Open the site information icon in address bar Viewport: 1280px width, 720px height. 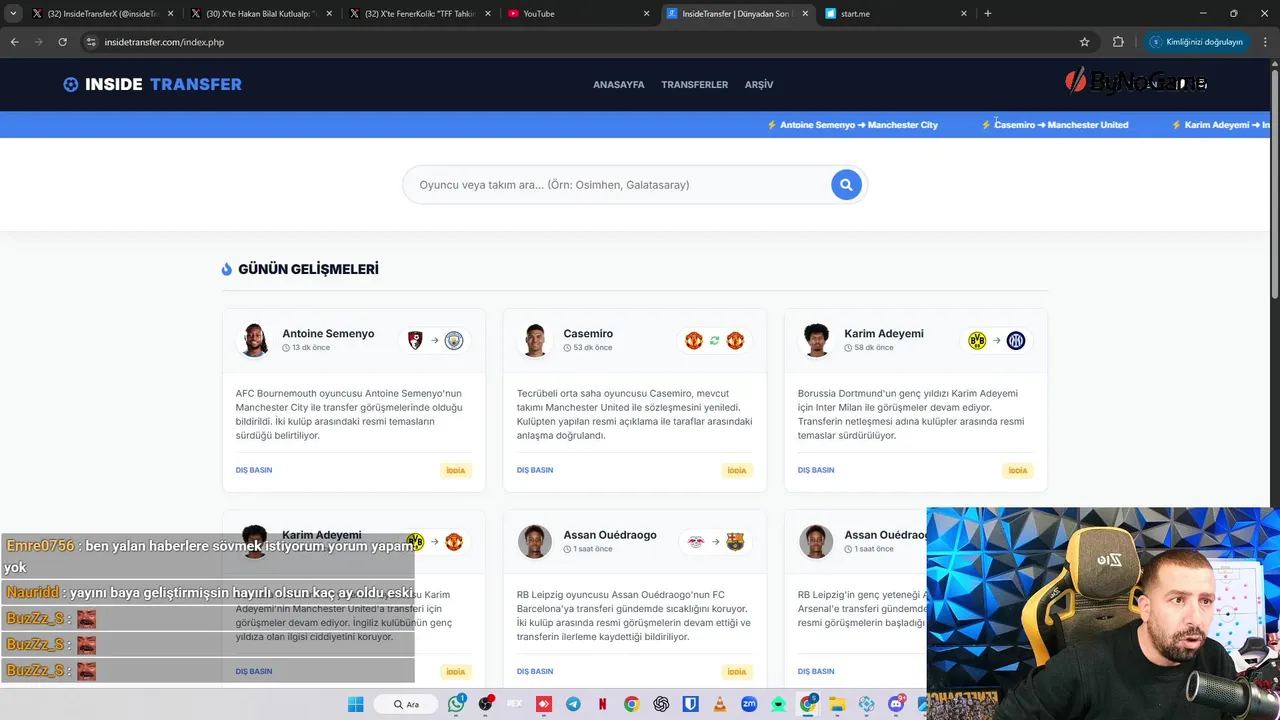(x=91, y=42)
